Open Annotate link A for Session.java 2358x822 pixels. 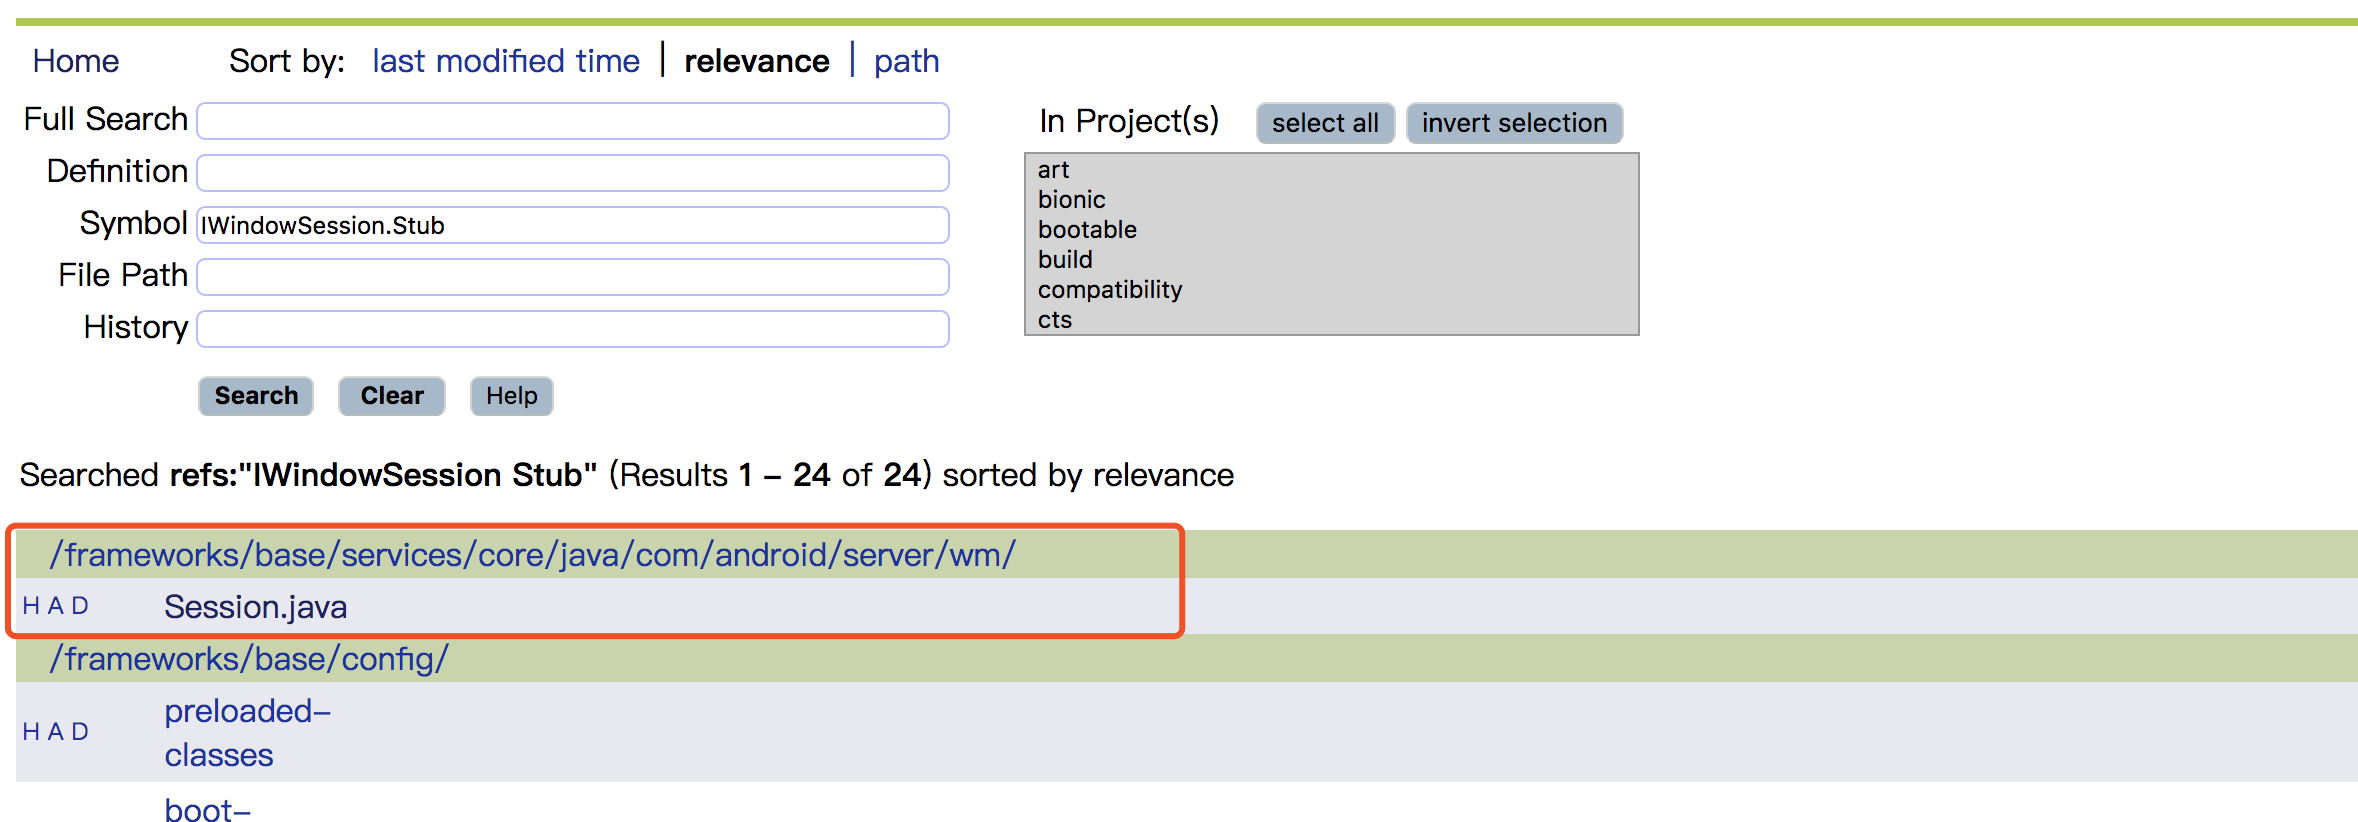(x=55, y=606)
